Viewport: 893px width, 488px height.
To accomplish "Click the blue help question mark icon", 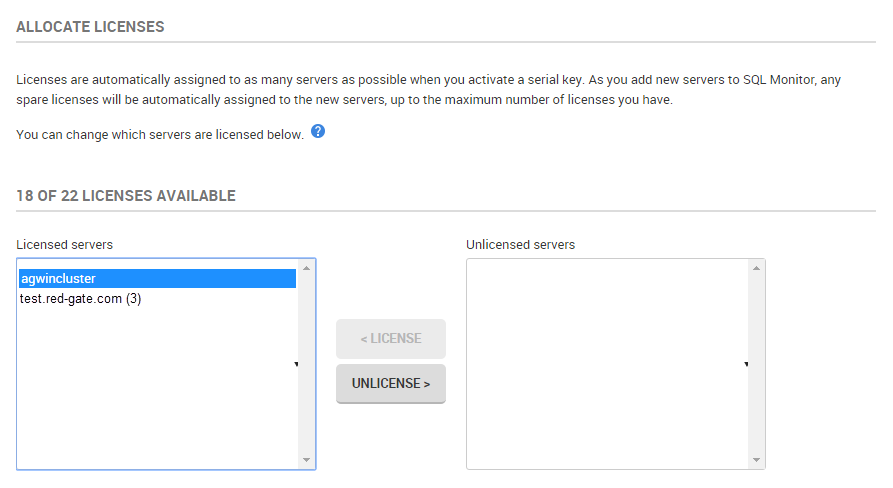I will coord(318,132).
